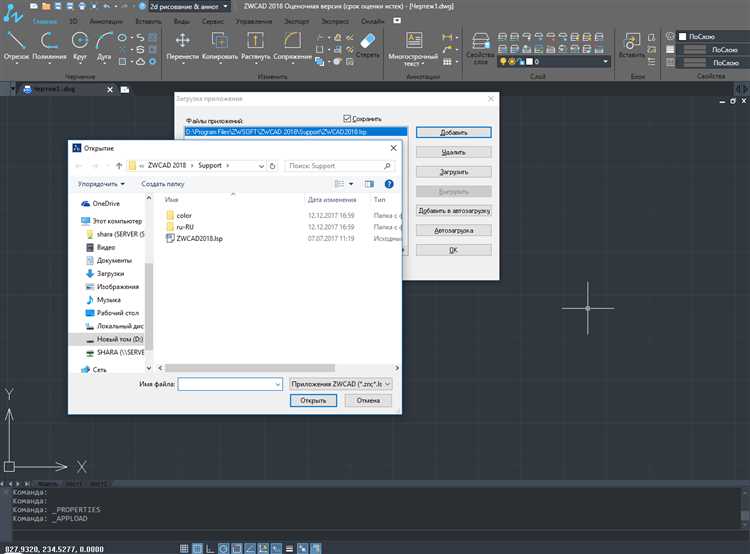This screenshot has width=750, height=554.
Task: Choose the Перенести move tool
Action: (182, 45)
